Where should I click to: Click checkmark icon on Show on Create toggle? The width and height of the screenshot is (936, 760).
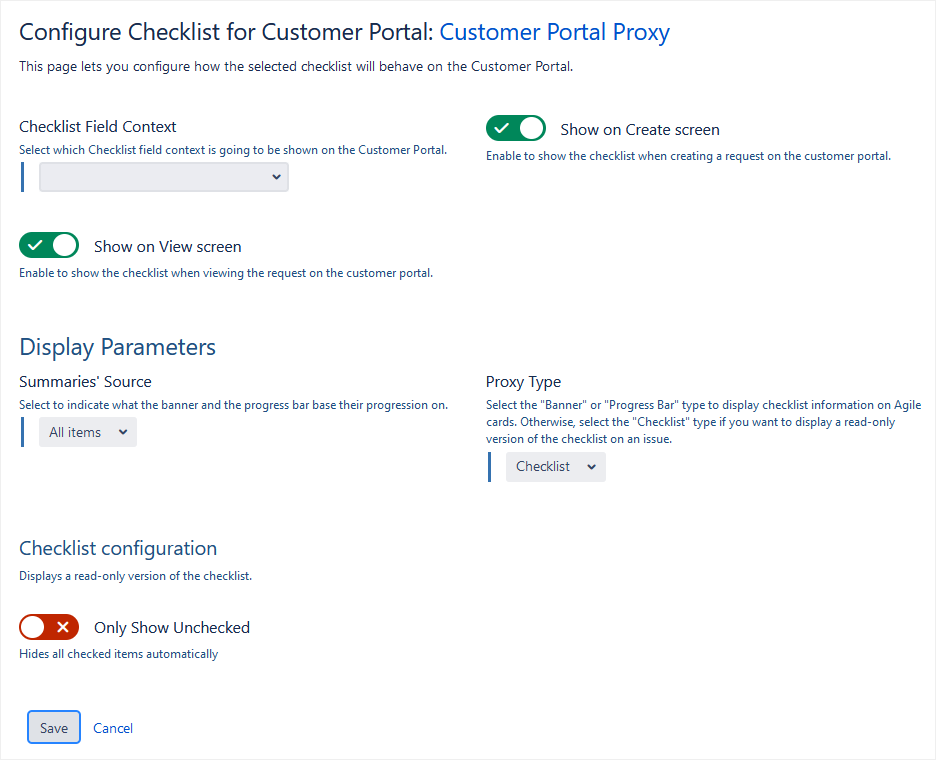(502, 129)
